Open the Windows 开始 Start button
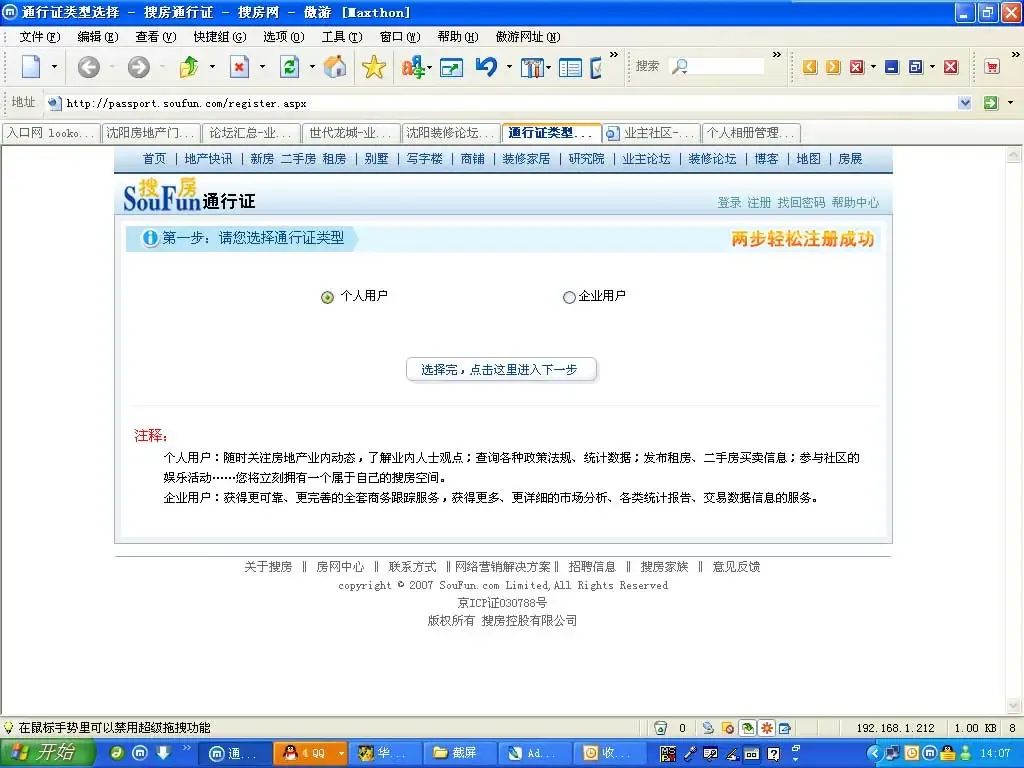The height and width of the screenshot is (768, 1024). [48, 753]
